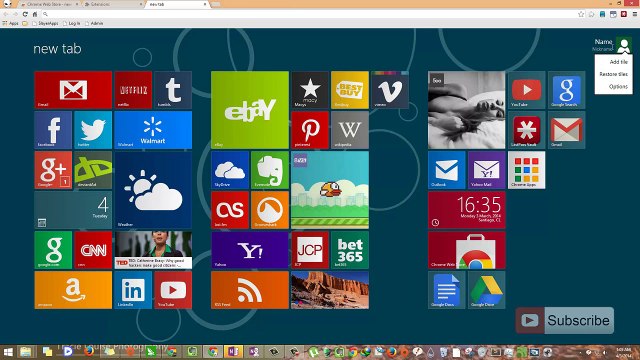Image resolution: width=640 pixels, height=360 pixels.
Task: Click the YouTube Subscribe button
Action: [x=565, y=320]
